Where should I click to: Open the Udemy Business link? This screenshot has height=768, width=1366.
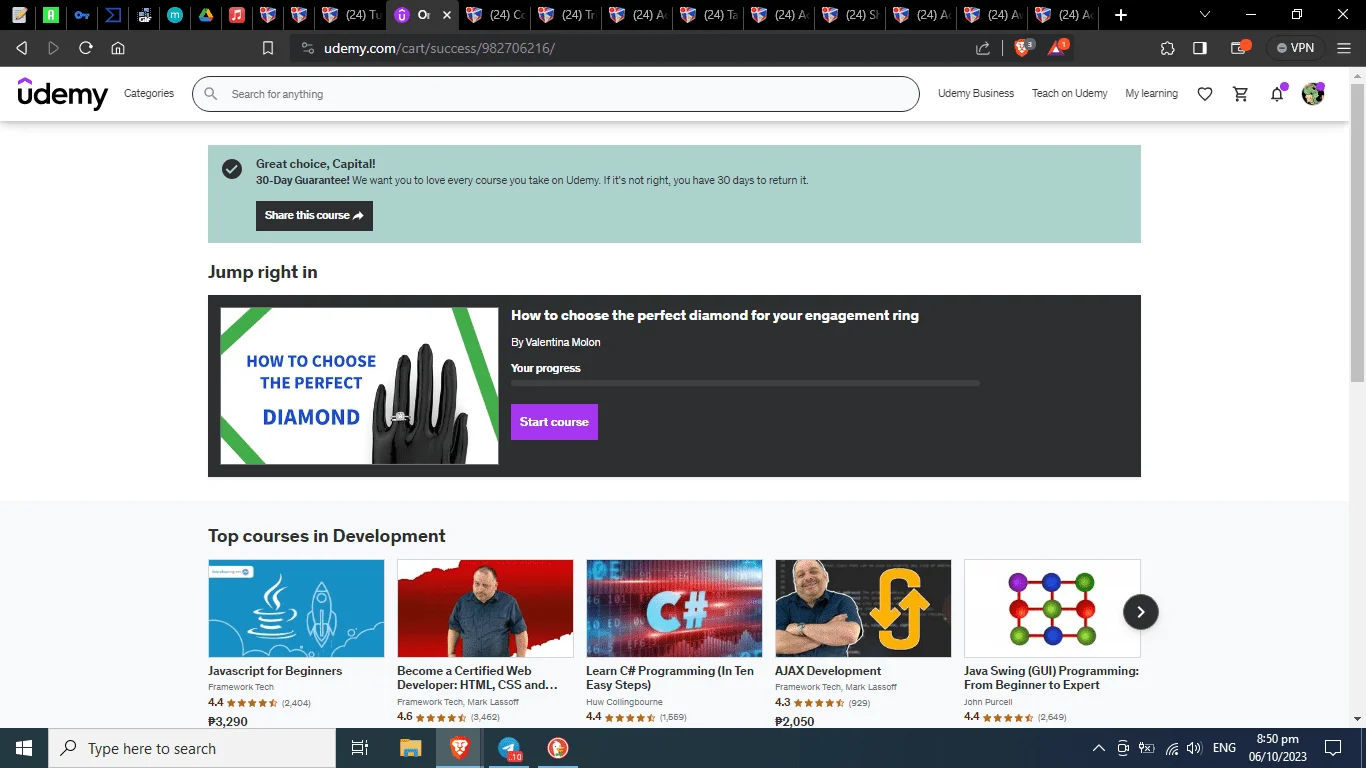click(x=976, y=93)
